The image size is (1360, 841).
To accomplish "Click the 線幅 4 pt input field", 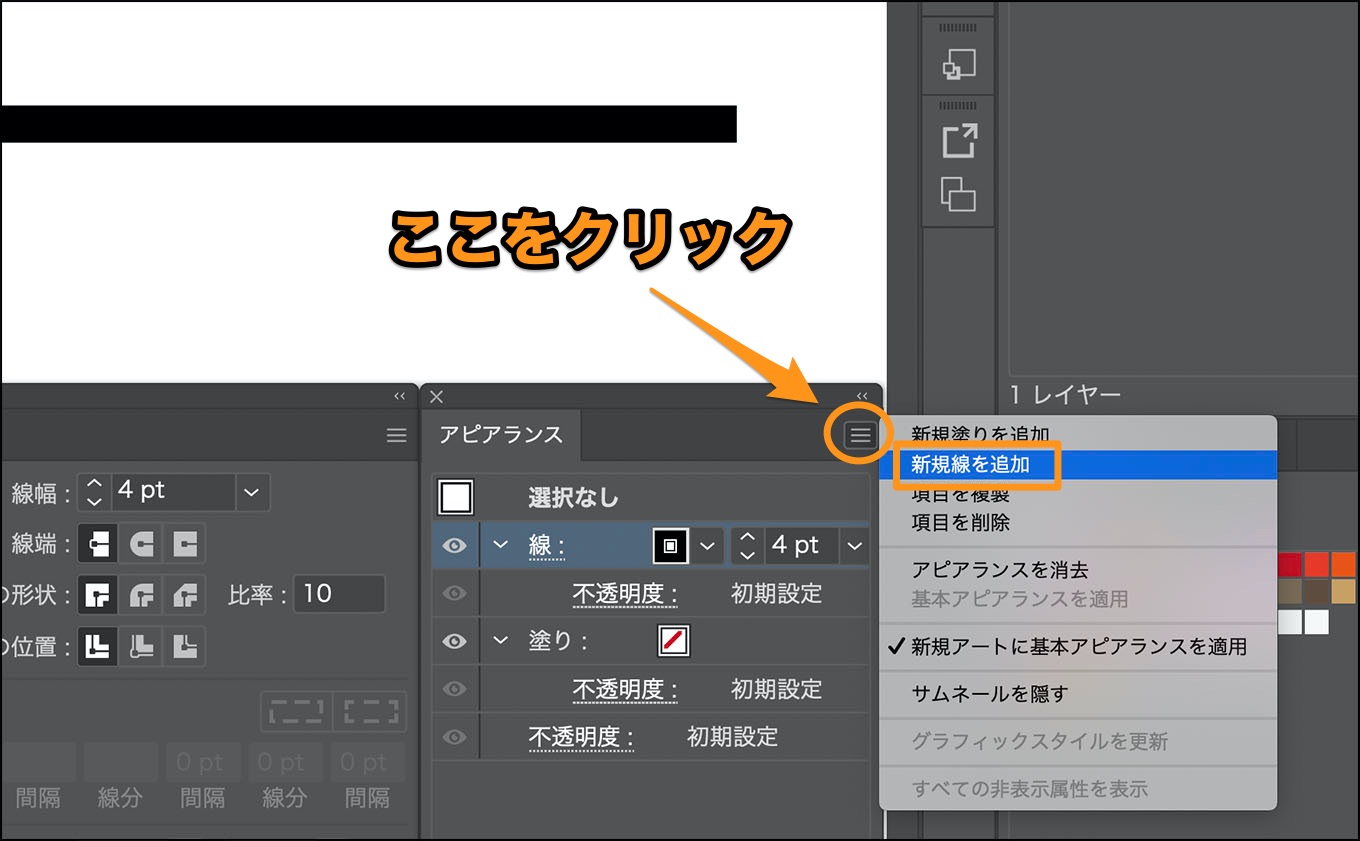I will pos(173,491).
